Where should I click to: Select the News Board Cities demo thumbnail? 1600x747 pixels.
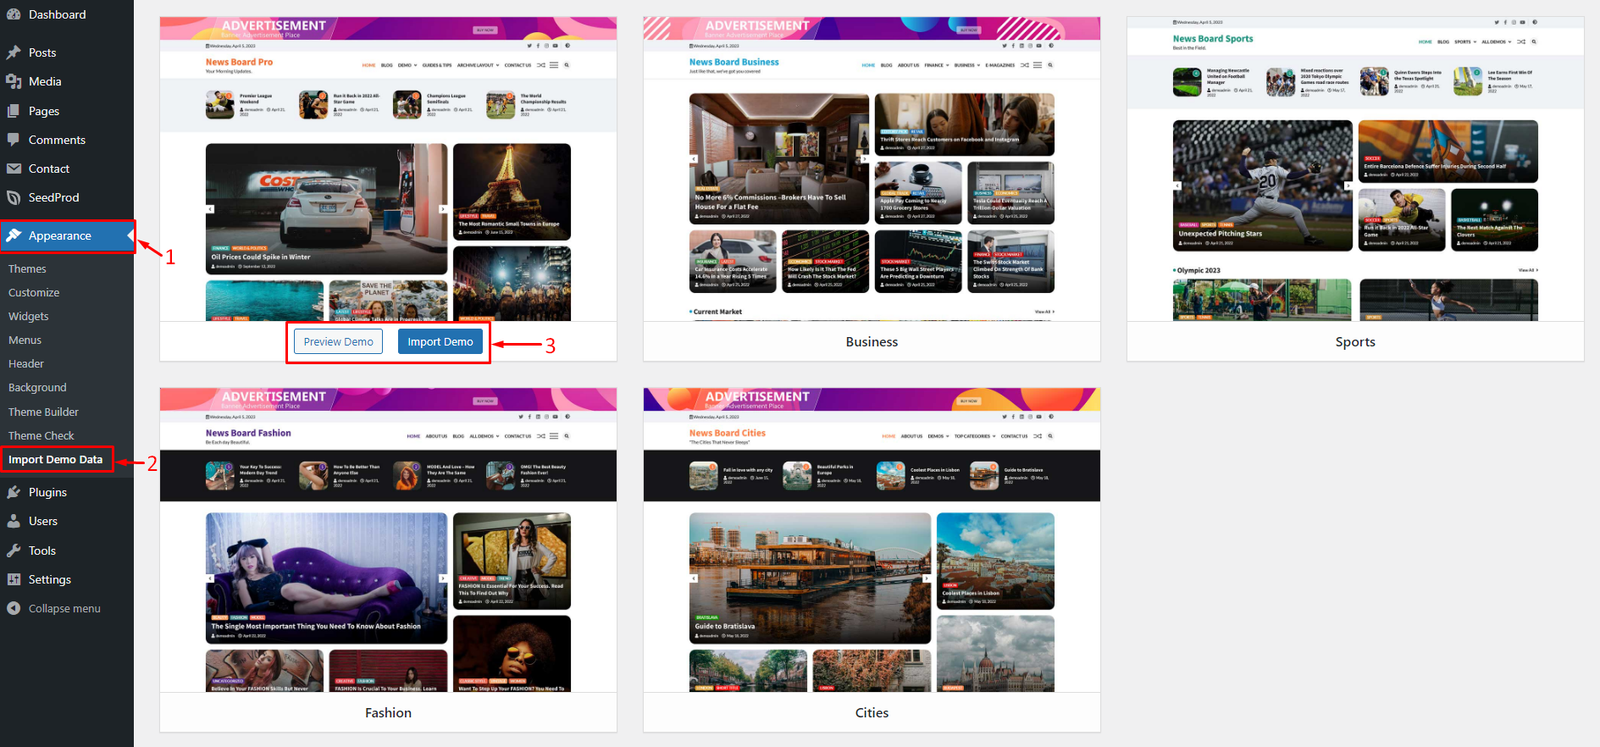(872, 540)
